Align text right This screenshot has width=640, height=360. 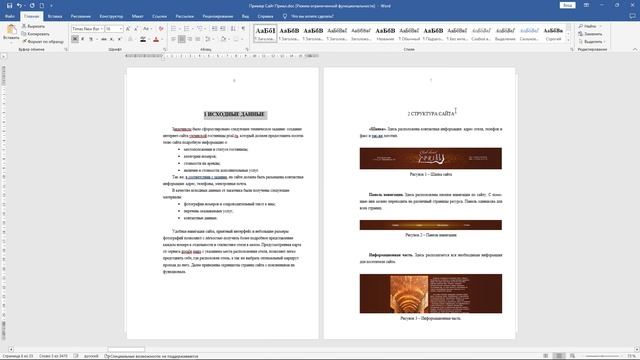click(190, 39)
